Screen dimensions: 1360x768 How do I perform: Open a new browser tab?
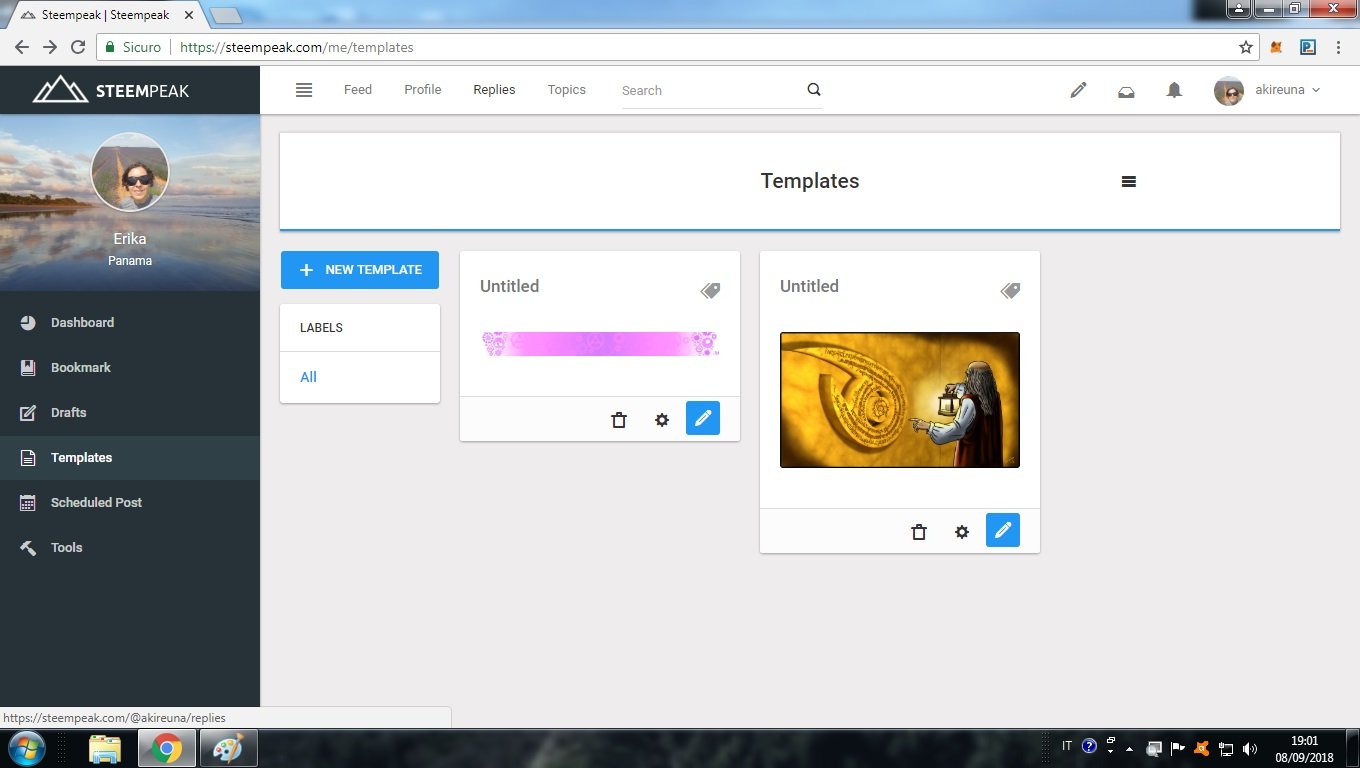227,16
